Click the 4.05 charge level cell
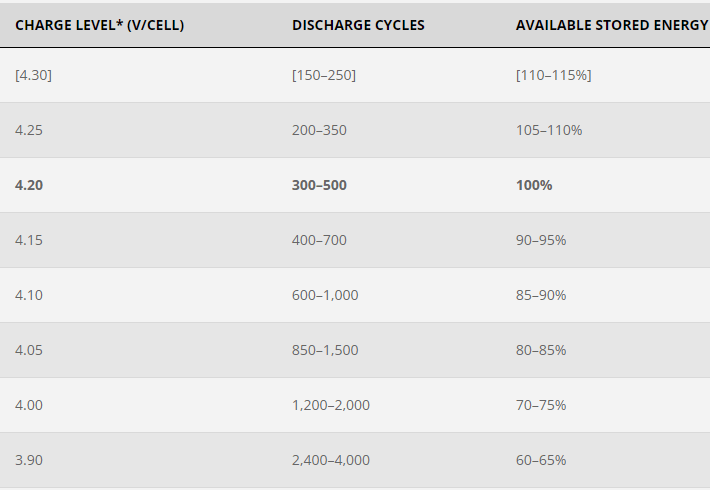The height and width of the screenshot is (490, 710). pos(29,350)
